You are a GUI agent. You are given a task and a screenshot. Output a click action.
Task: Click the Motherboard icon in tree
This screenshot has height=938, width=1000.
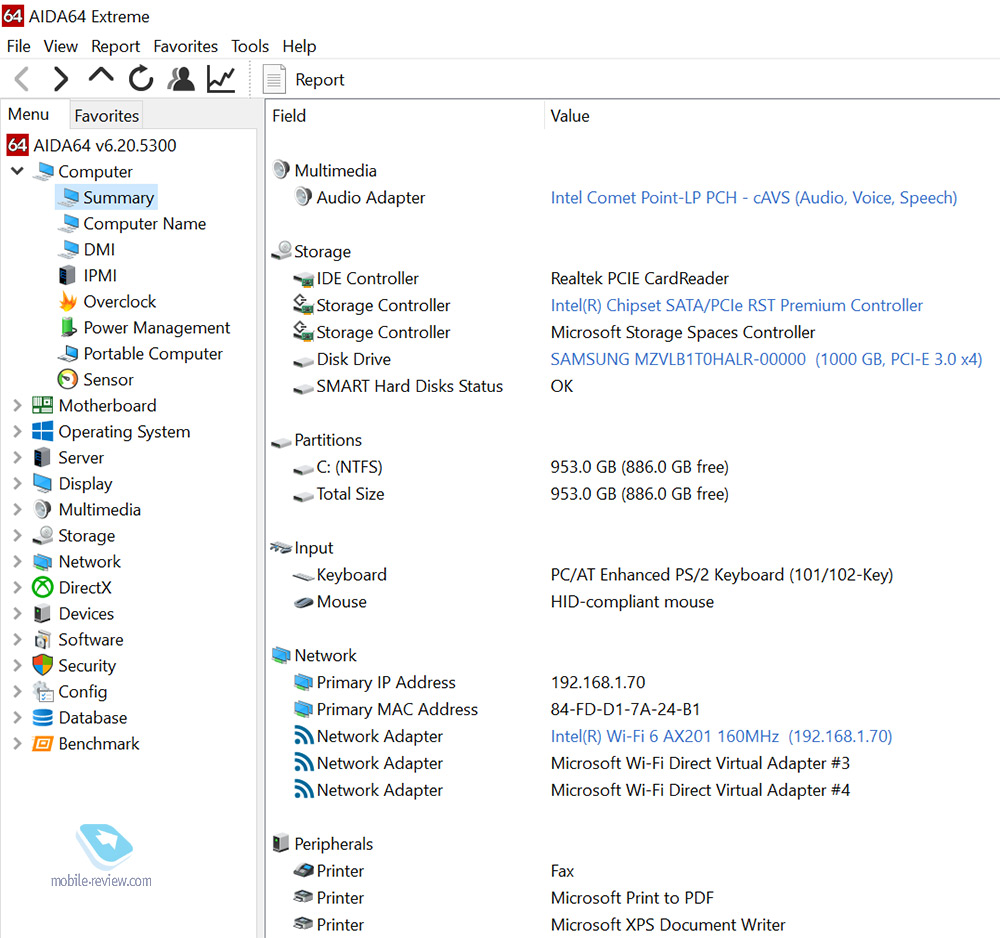coord(43,406)
